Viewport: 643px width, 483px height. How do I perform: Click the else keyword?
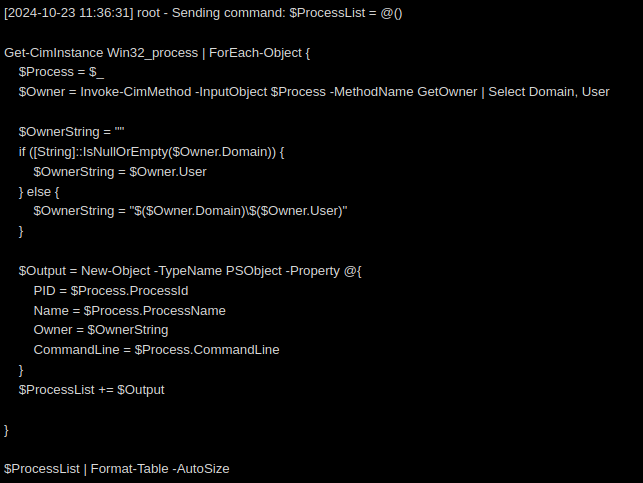click(x=39, y=192)
